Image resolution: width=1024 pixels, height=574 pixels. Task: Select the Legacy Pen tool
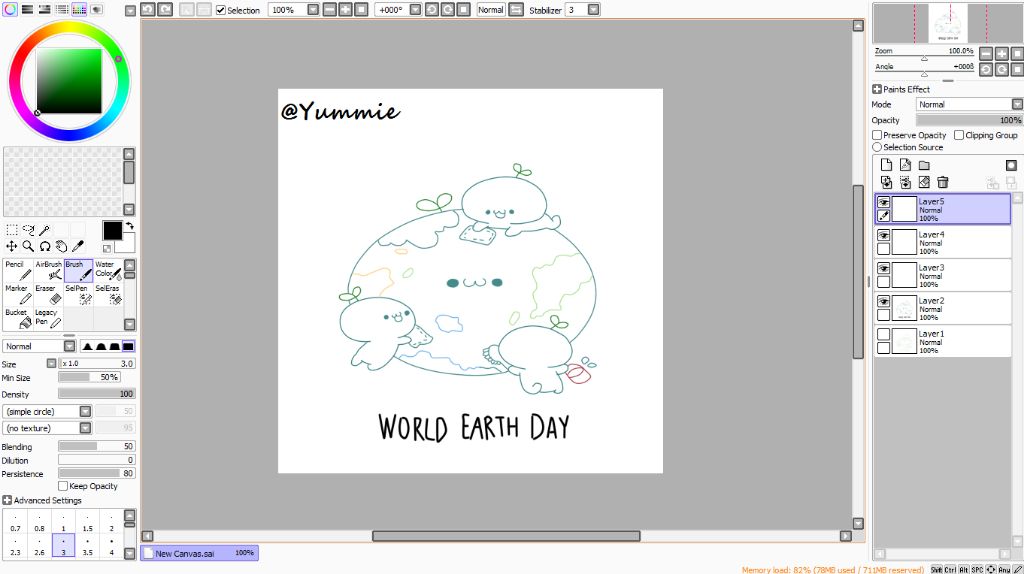pos(48,318)
